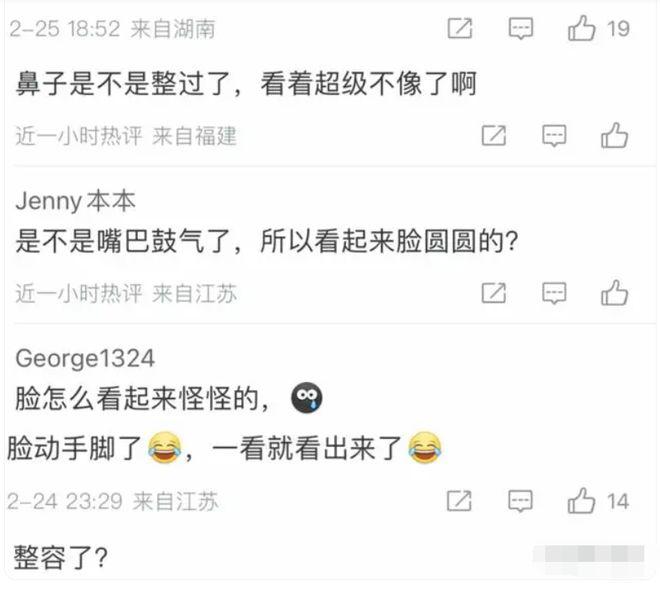Viewport: 660px width, 590px height.
Task: Reply to Jenny本本's comment
Action: coord(554,293)
